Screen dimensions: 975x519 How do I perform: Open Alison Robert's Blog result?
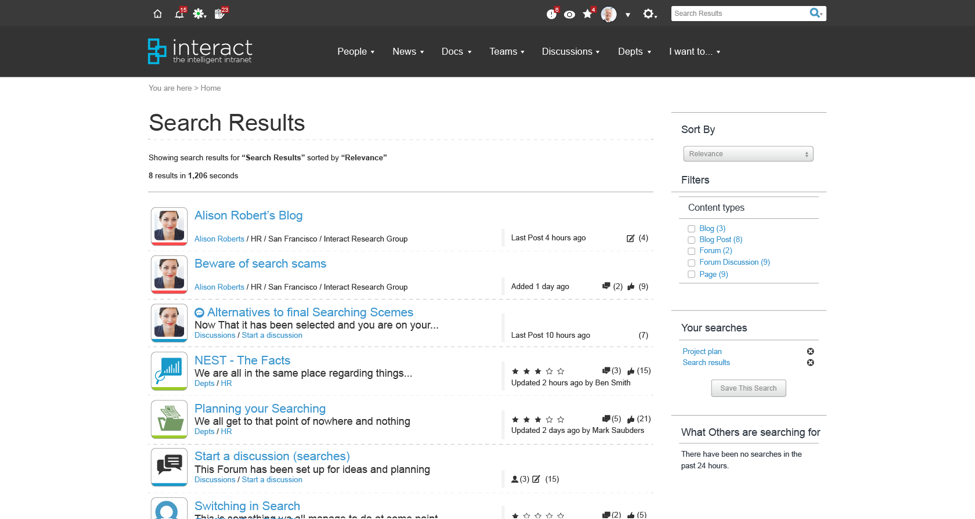click(x=248, y=215)
